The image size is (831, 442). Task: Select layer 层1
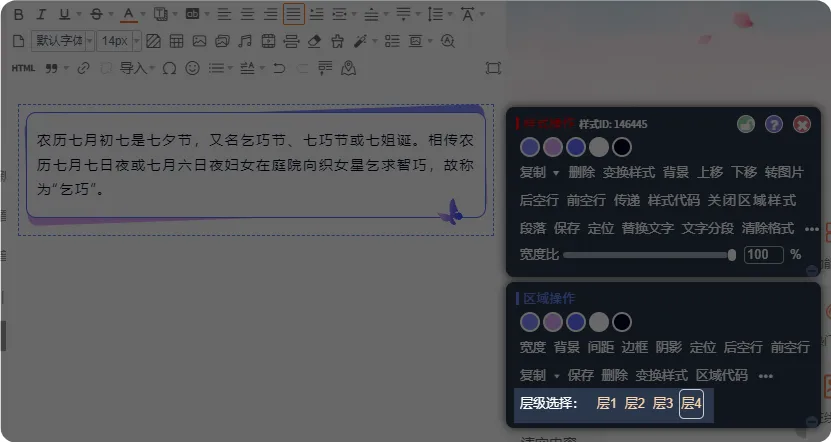(x=606, y=403)
